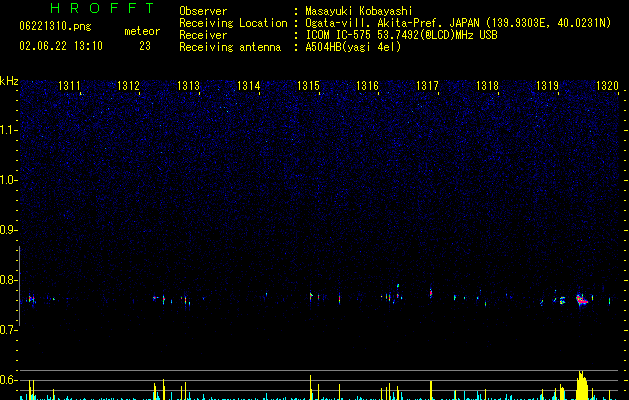Click the Receiver label

pyautogui.click(x=203, y=35)
